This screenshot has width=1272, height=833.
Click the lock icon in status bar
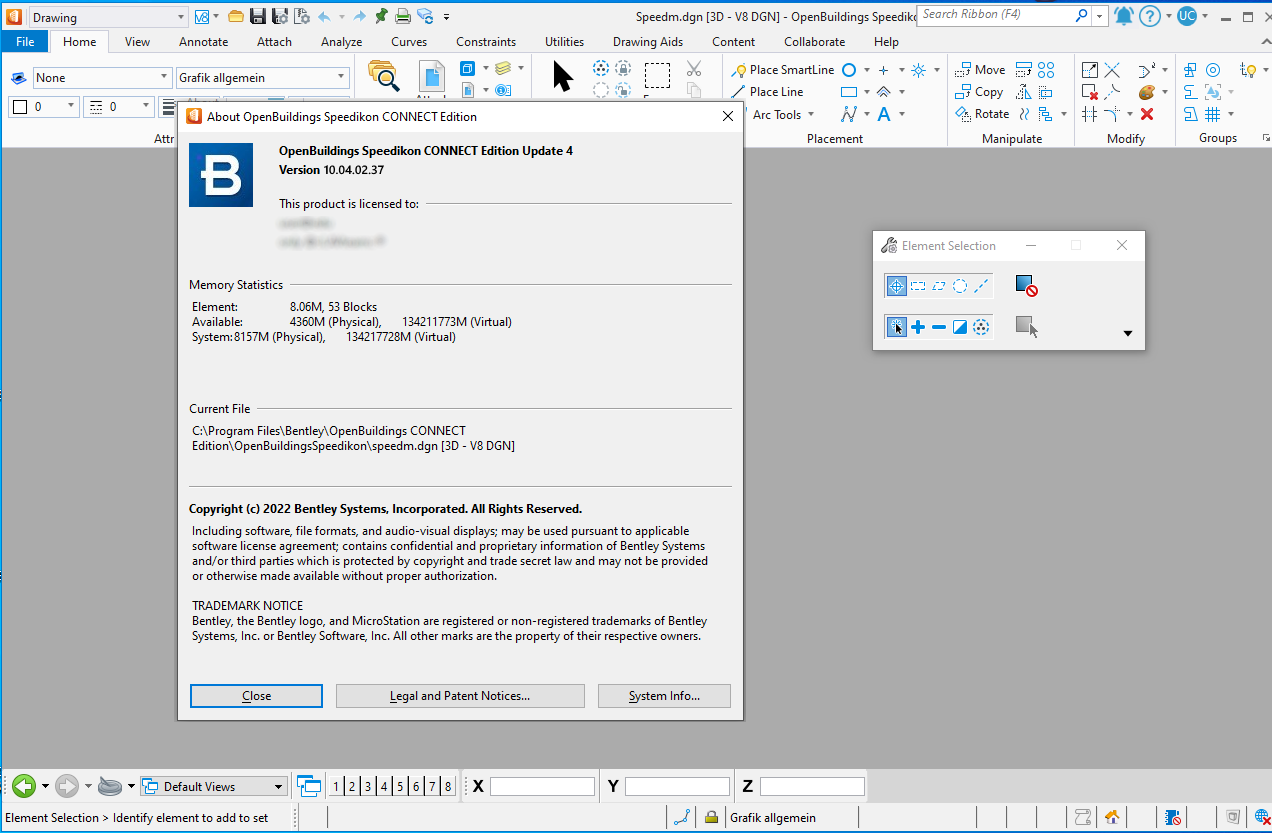(x=711, y=817)
